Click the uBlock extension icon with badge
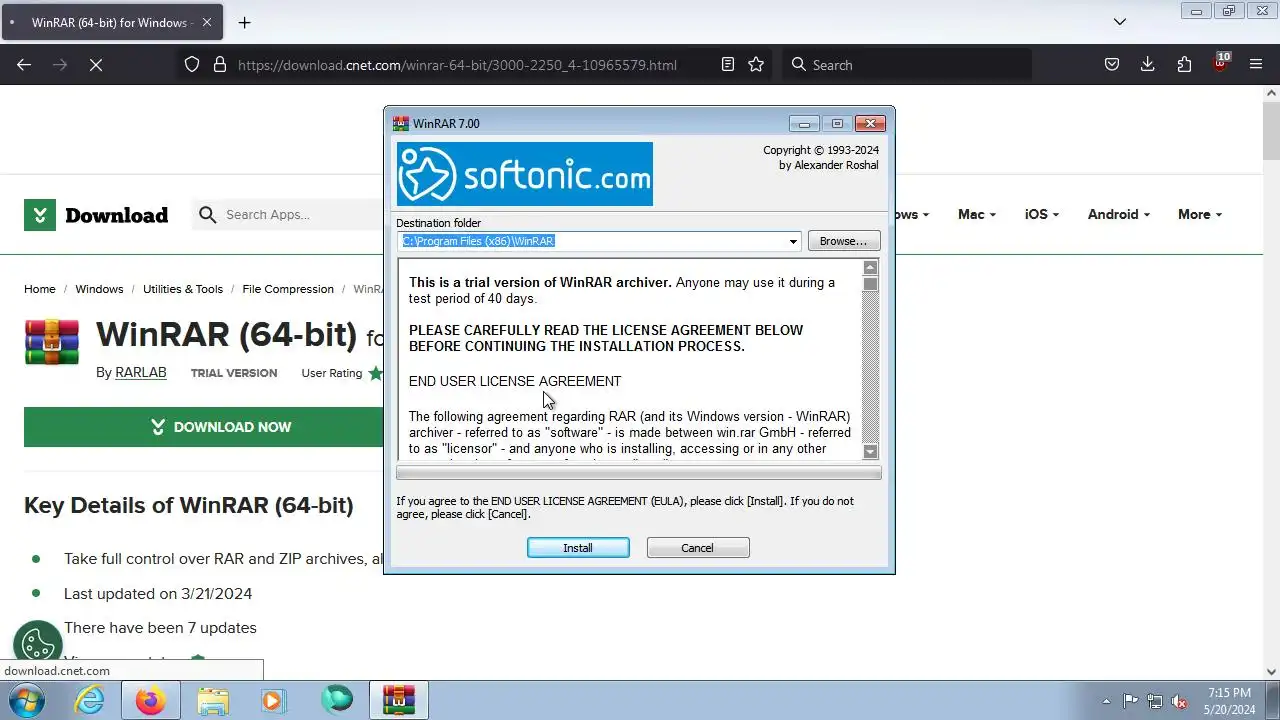 [x=1220, y=63]
